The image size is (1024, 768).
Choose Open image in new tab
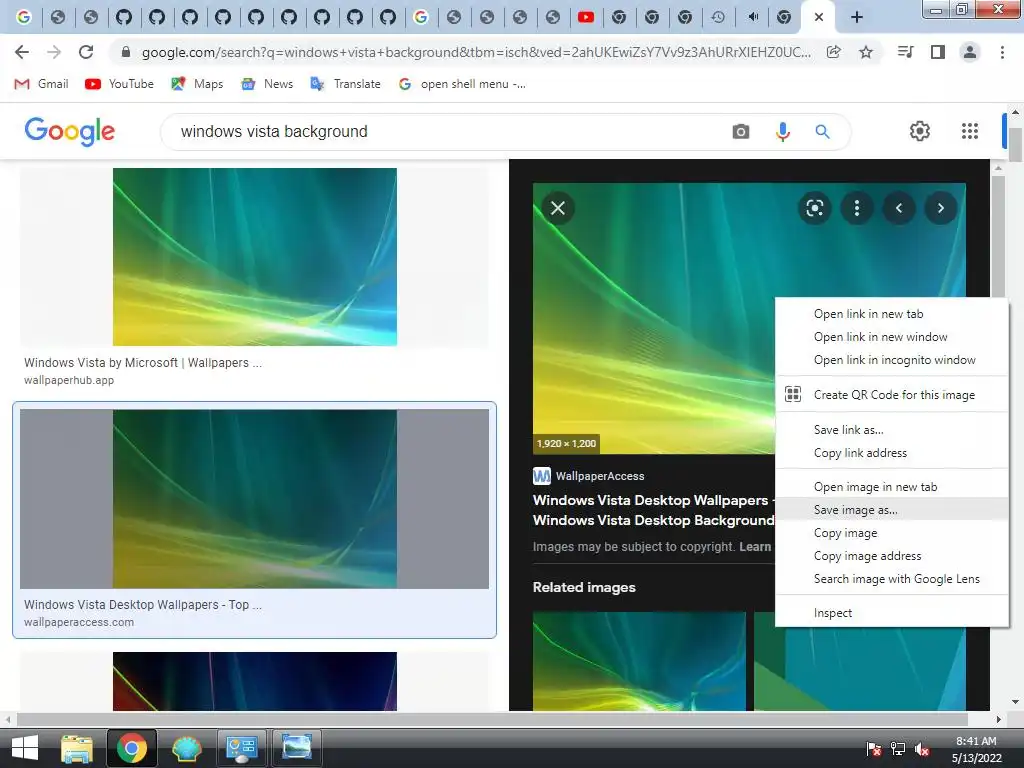(x=891, y=487)
